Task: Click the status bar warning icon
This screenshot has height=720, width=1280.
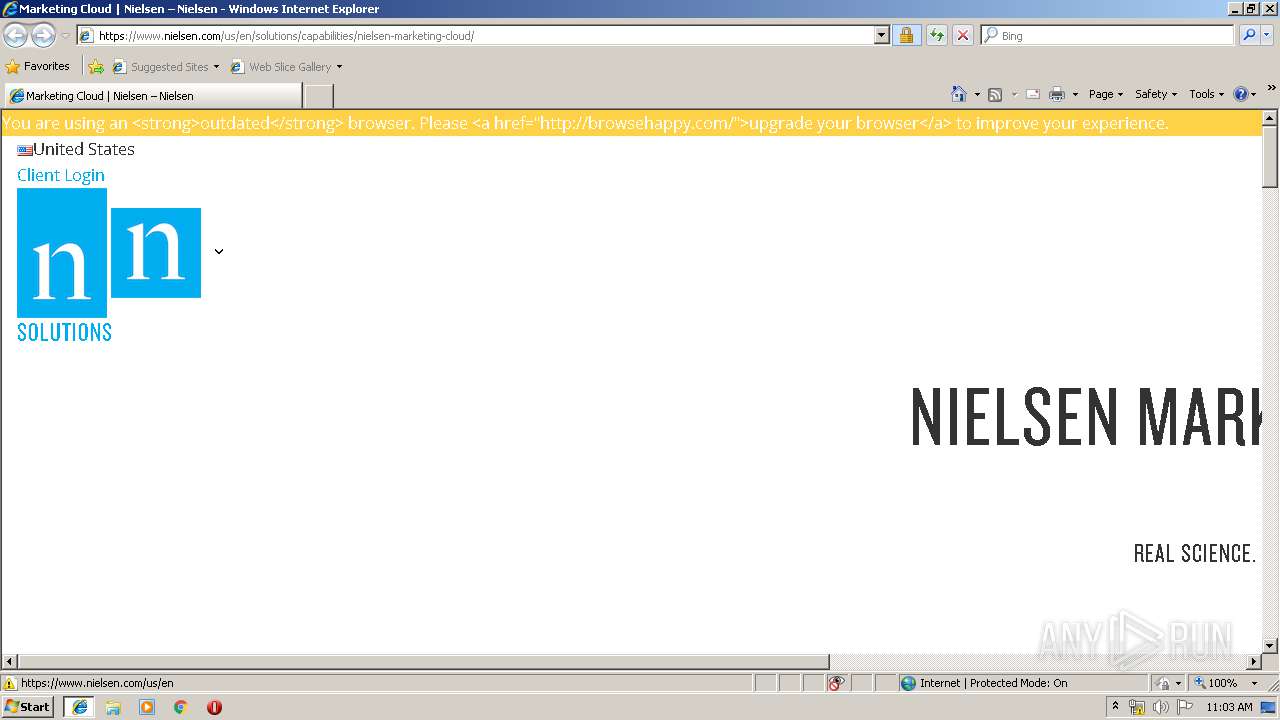Action: [x=10, y=683]
